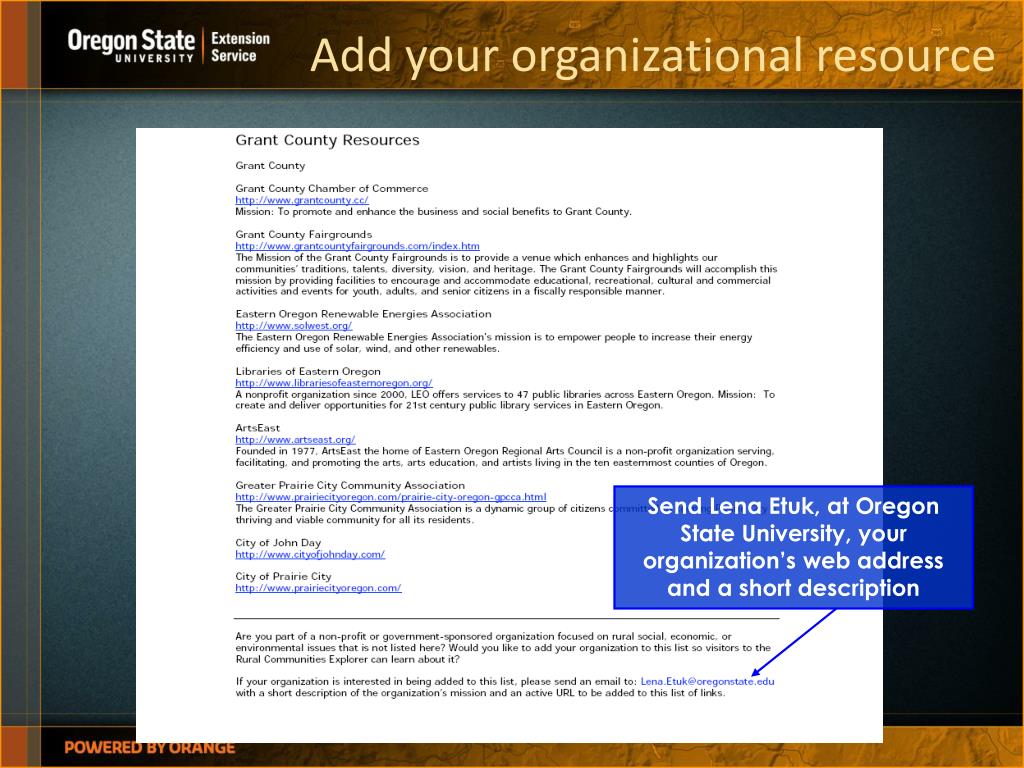Image resolution: width=1024 pixels, height=768 pixels.
Task: Click 'Eastern Oregon Renewable Energies Association' title
Action: click(363, 314)
